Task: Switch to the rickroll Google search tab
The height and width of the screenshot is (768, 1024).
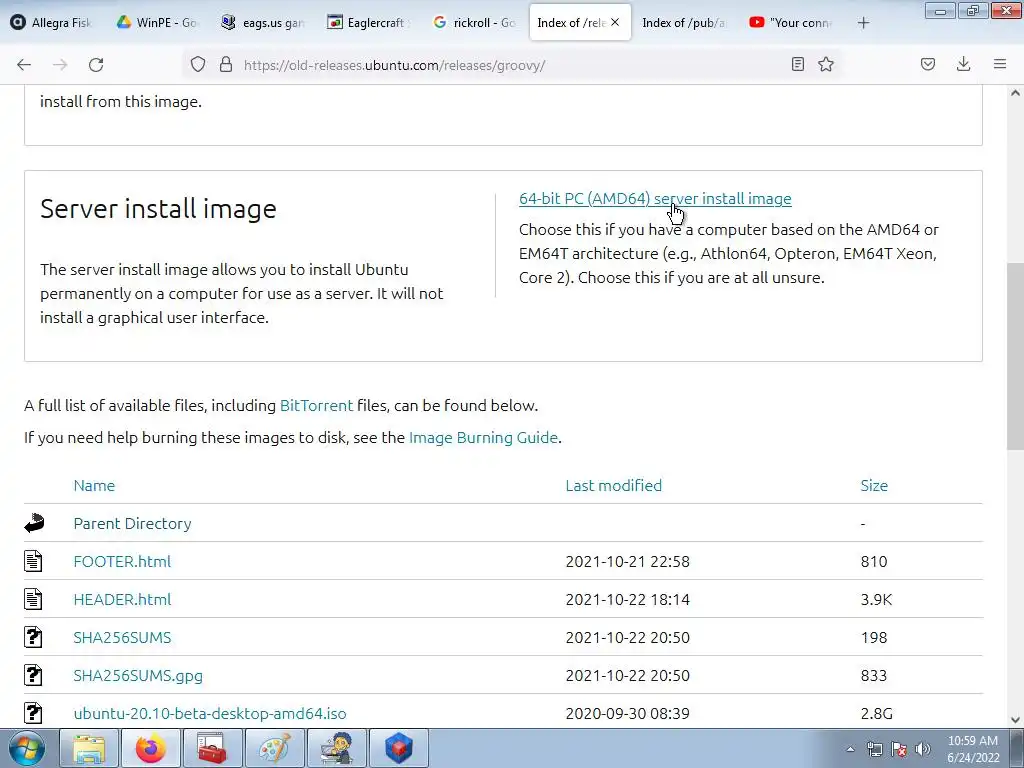Action: coord(474,22)
